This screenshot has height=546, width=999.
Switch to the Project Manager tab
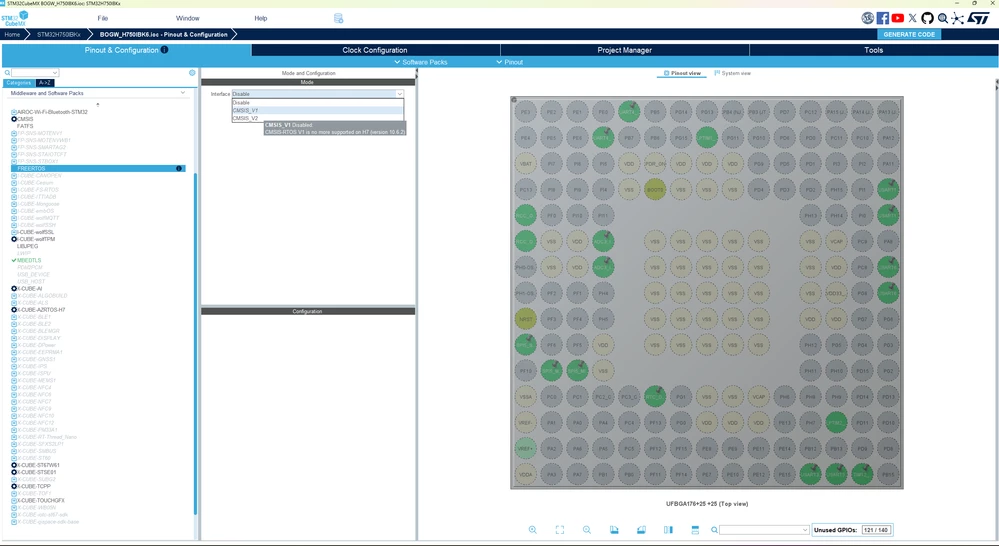pos(624,50)
